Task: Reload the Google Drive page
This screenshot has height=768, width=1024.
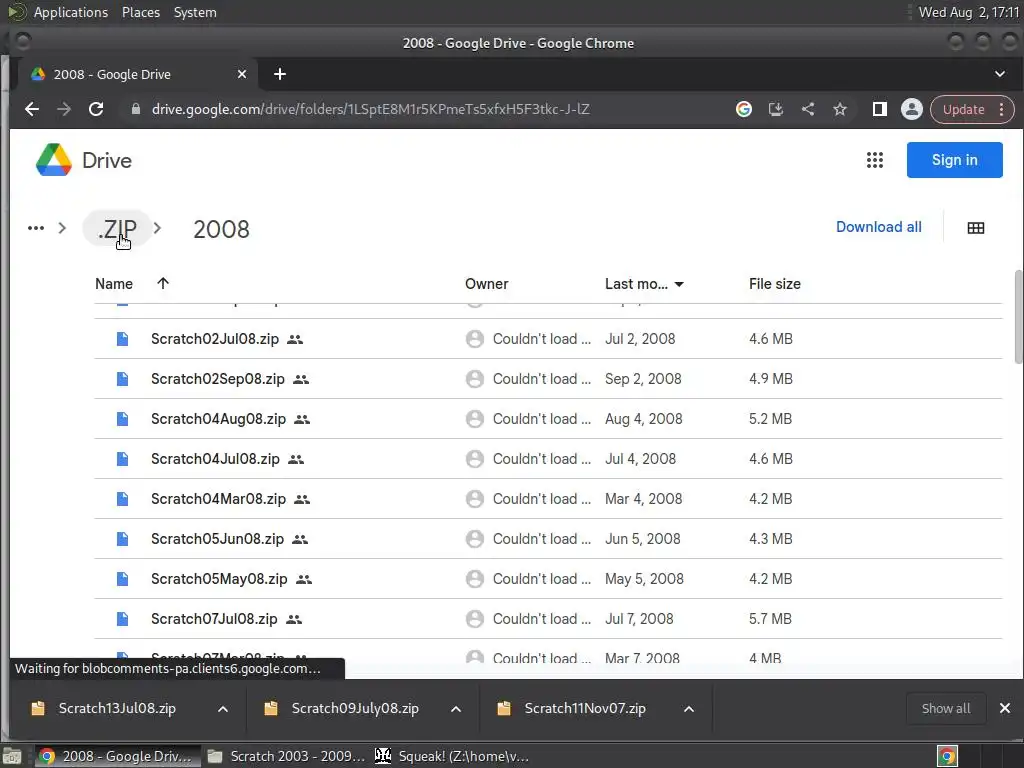Action: coord(96,109)
